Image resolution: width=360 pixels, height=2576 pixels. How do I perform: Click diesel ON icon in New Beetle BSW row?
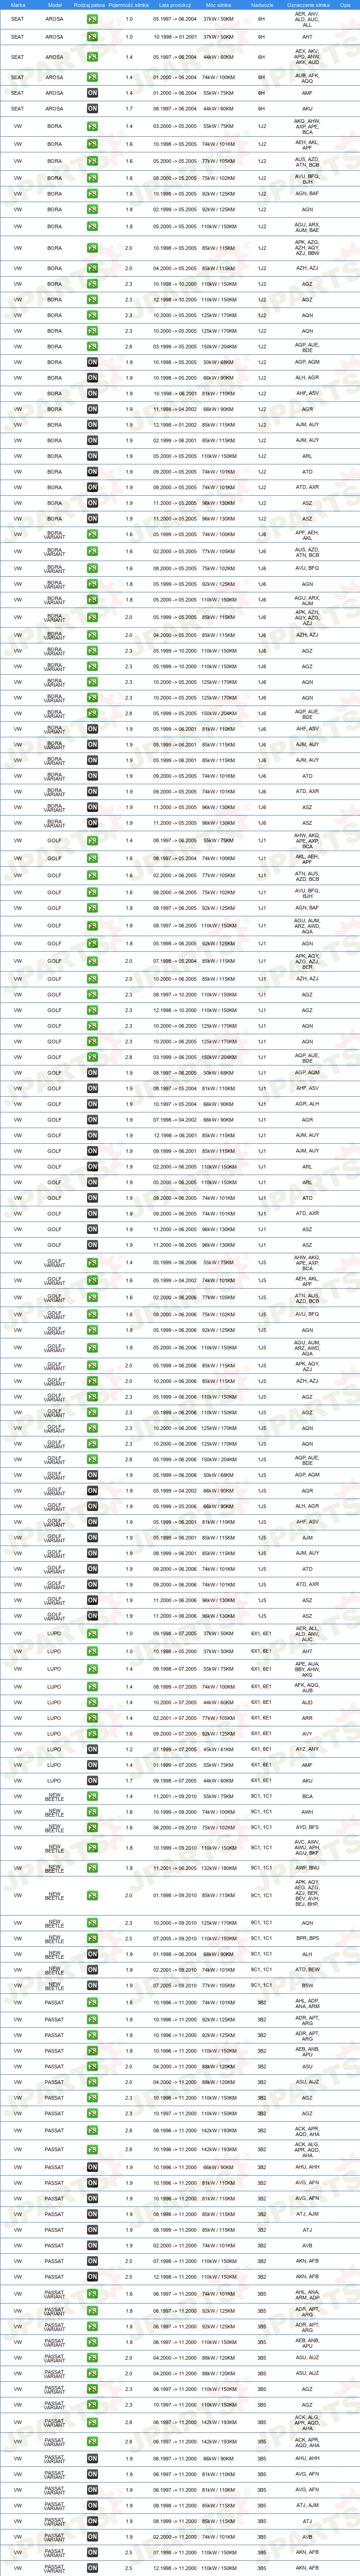pos(92,1986)
